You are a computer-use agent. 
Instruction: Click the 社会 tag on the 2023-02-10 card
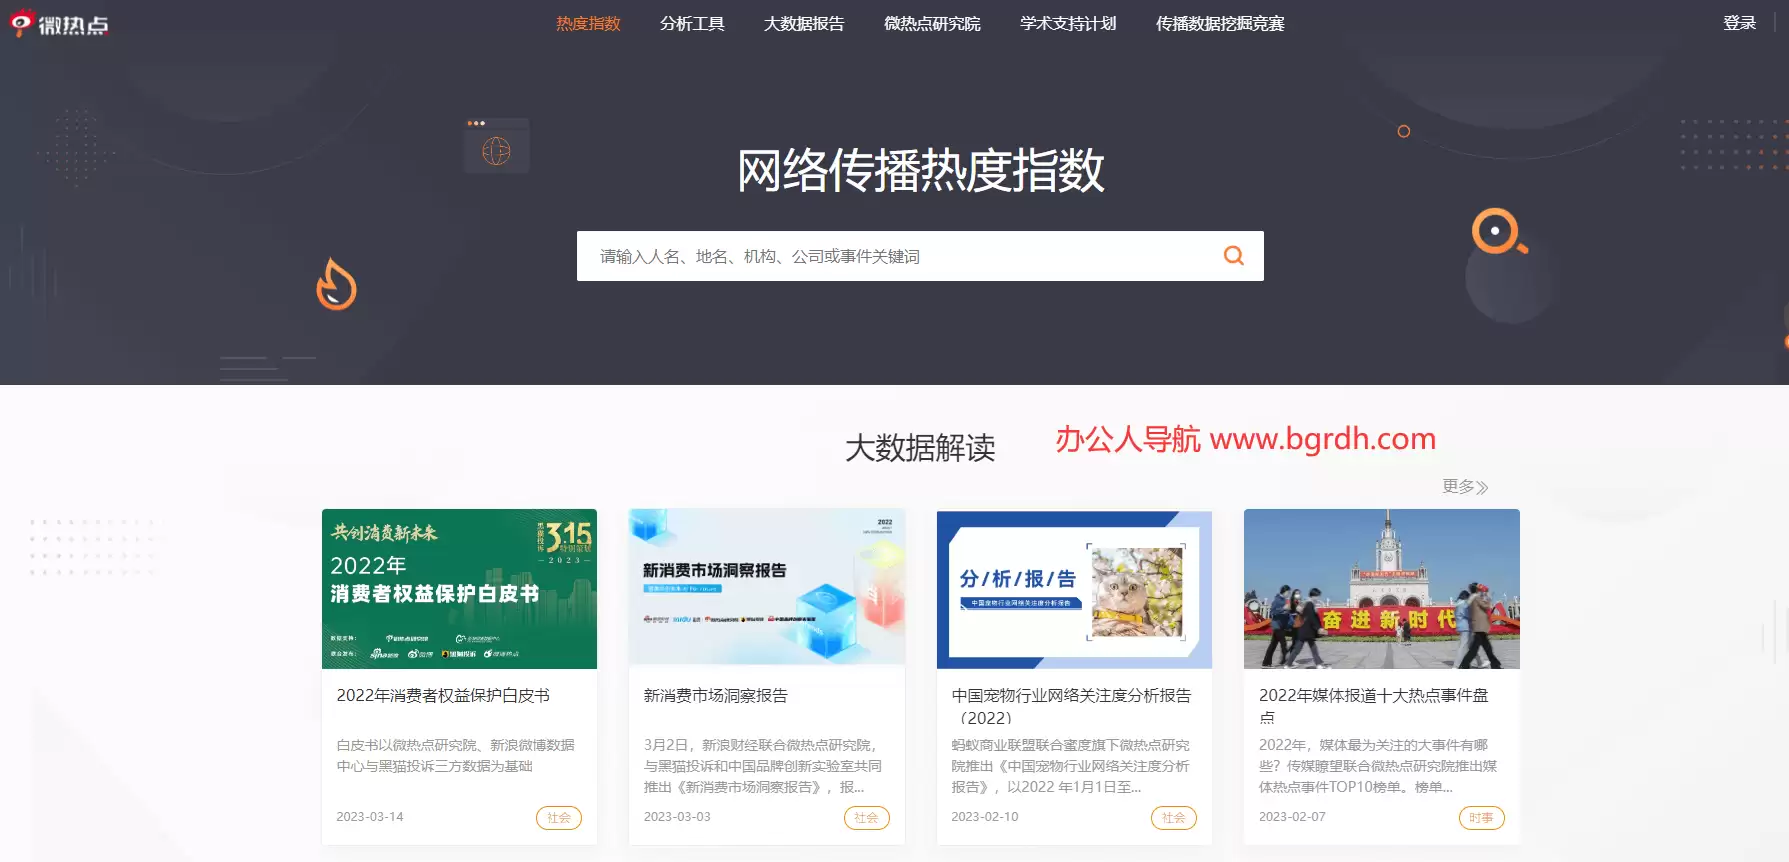coord(1174,818)
